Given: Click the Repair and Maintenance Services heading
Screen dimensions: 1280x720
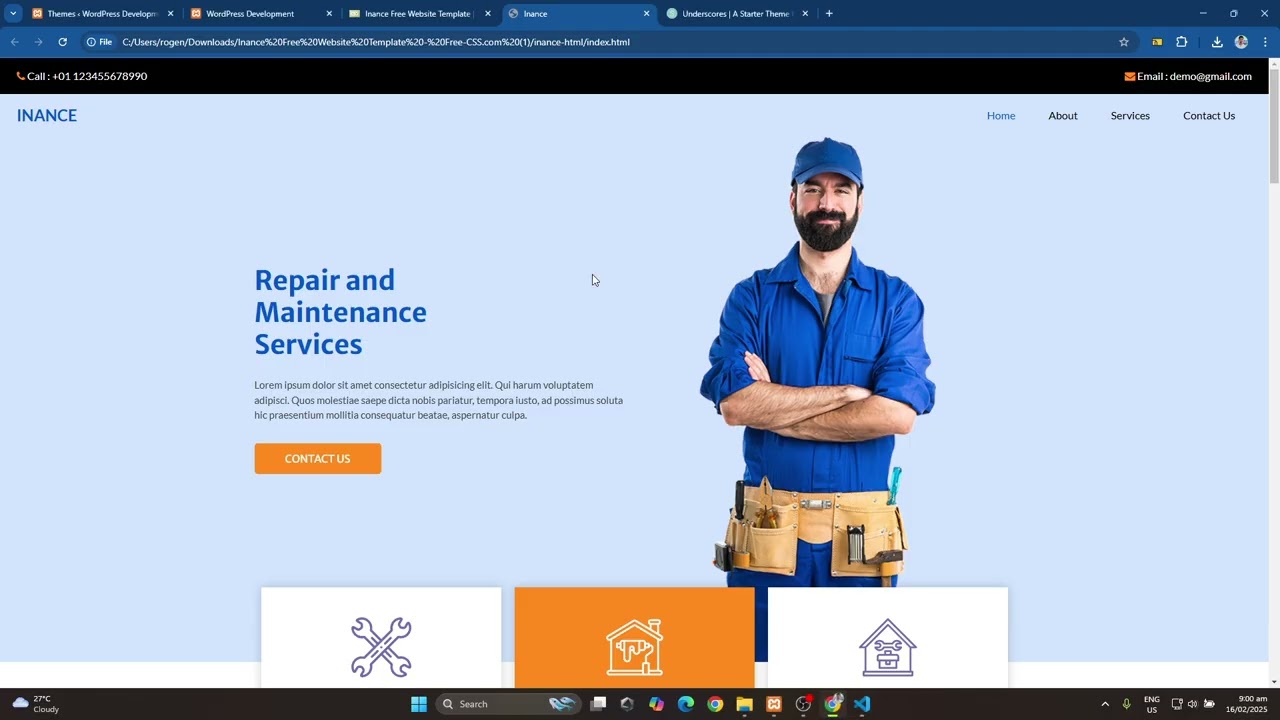Looking at the screenshot, I should tap(340, 312).
